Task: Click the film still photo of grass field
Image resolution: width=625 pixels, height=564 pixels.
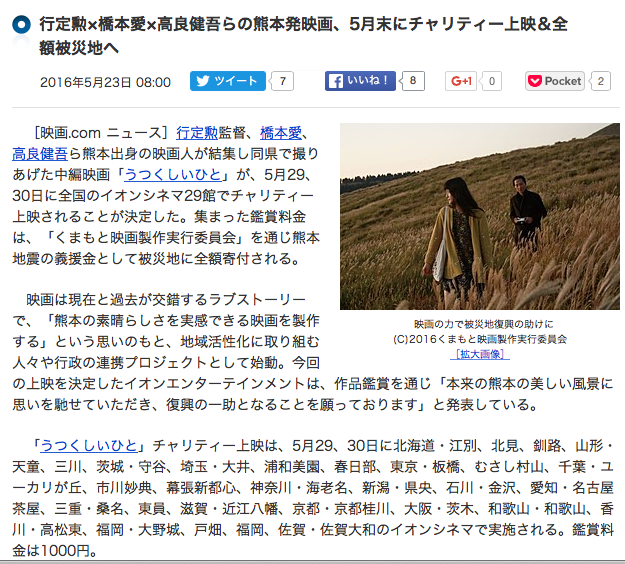Action: [480, 216]
